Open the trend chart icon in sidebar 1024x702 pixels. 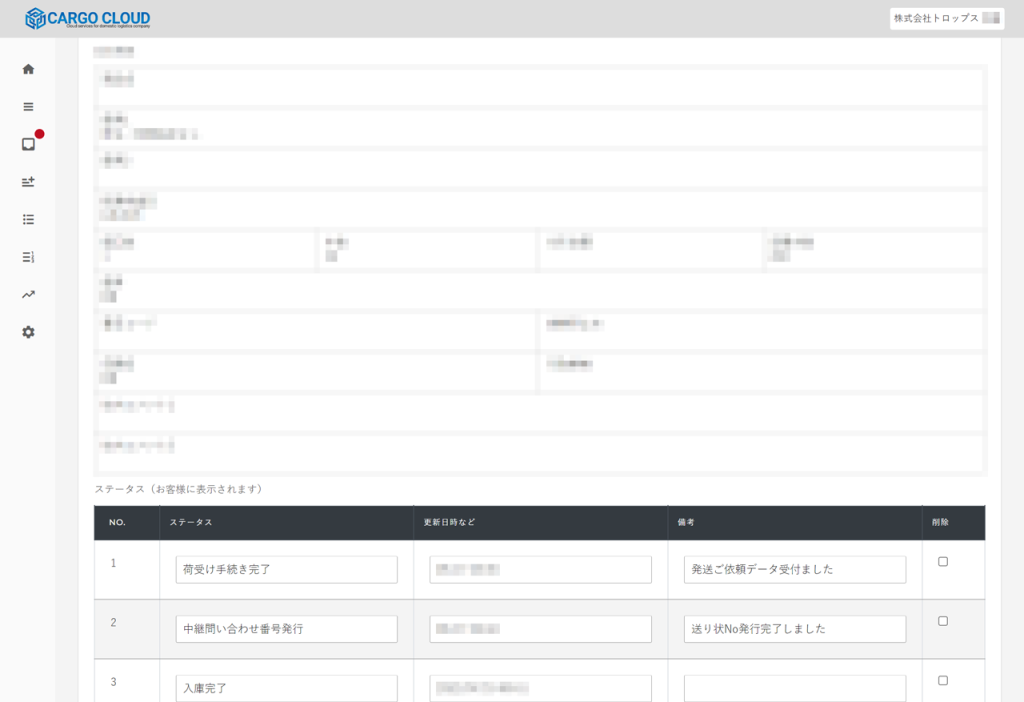click(x=28, y=294)
